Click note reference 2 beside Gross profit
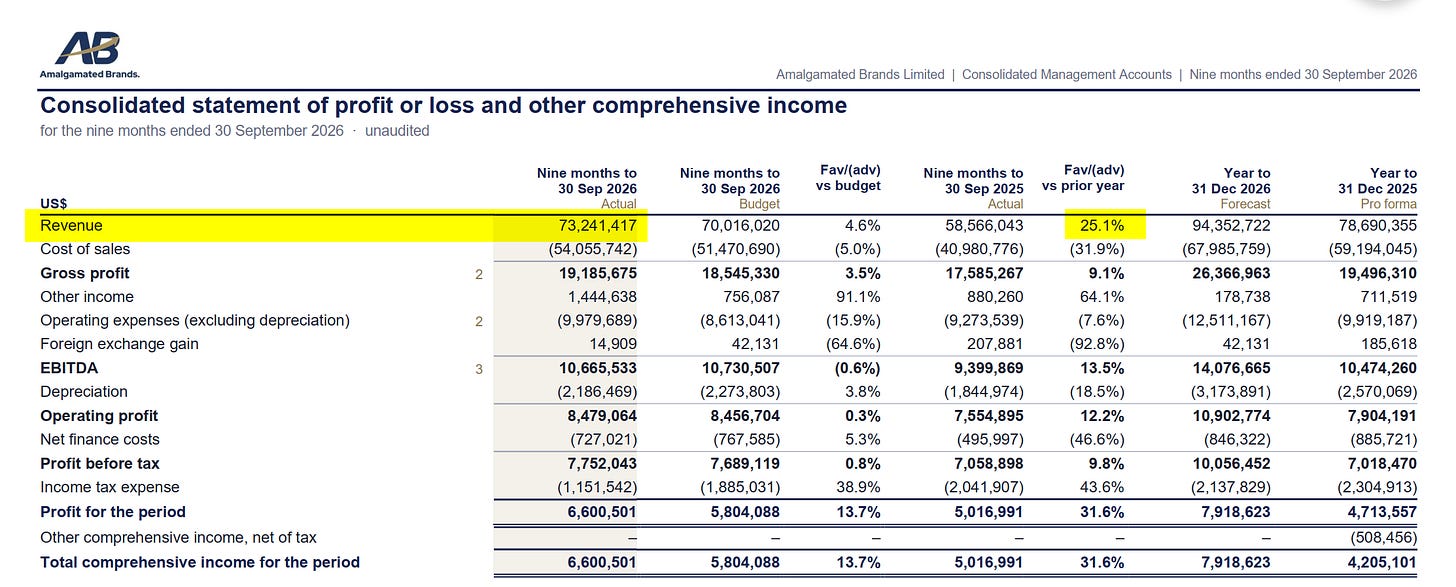 click(479, 273)
